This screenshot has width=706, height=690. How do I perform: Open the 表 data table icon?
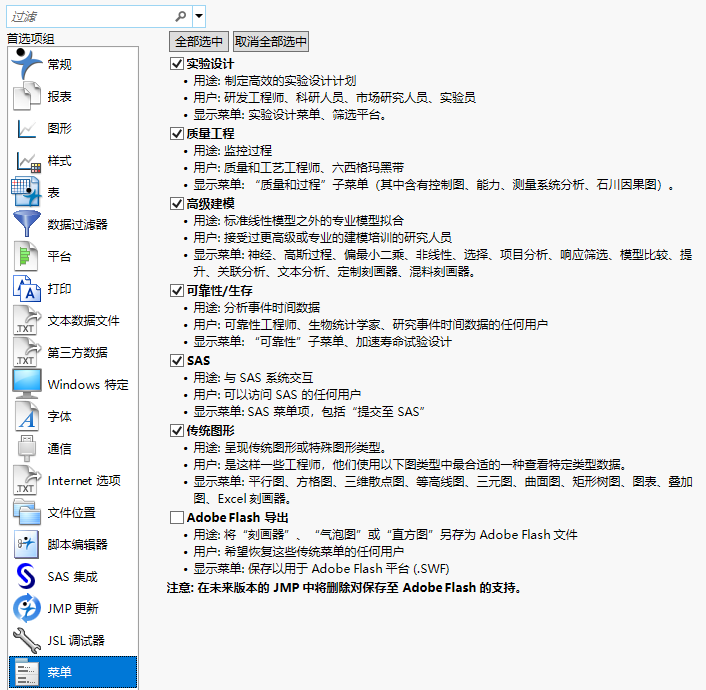26,192
